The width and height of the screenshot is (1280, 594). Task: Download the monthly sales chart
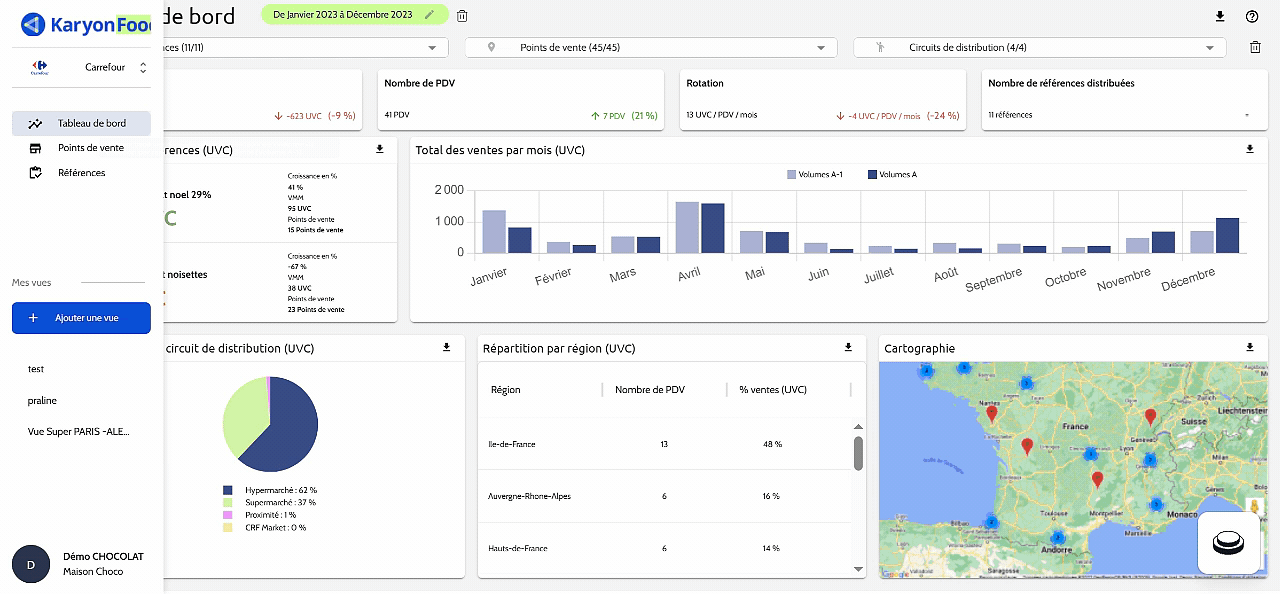point(1250,149)
